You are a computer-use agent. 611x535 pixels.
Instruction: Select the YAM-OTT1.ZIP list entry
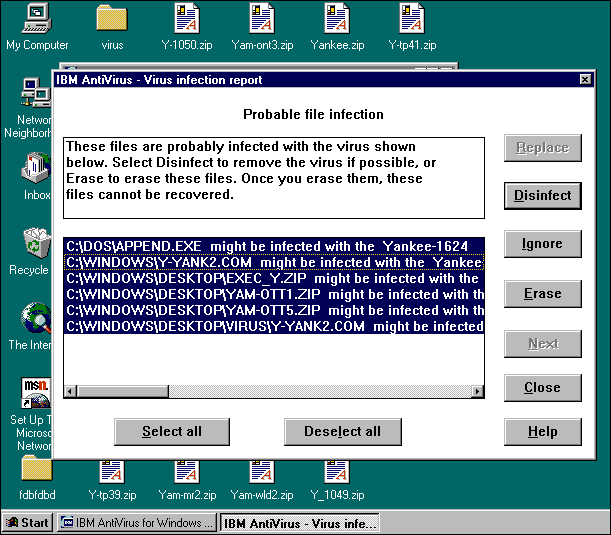274,294
